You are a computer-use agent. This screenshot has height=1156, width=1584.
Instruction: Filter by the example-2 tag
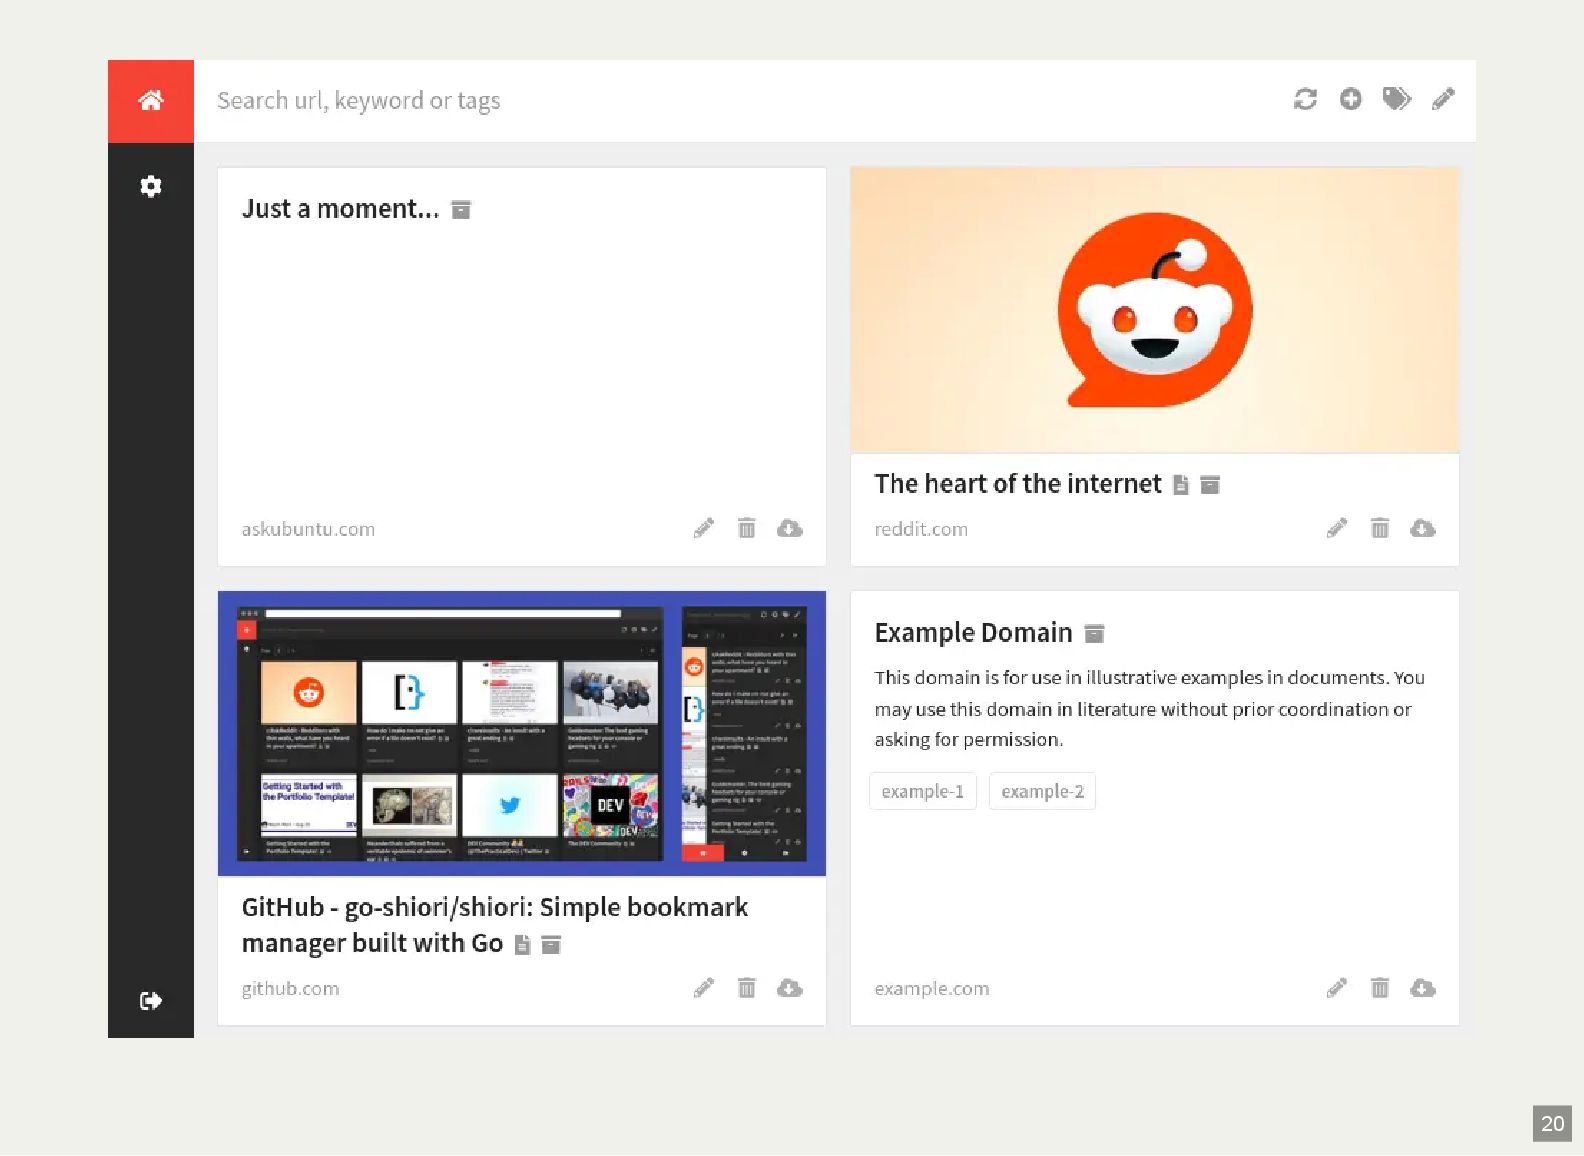point(1043,791)
